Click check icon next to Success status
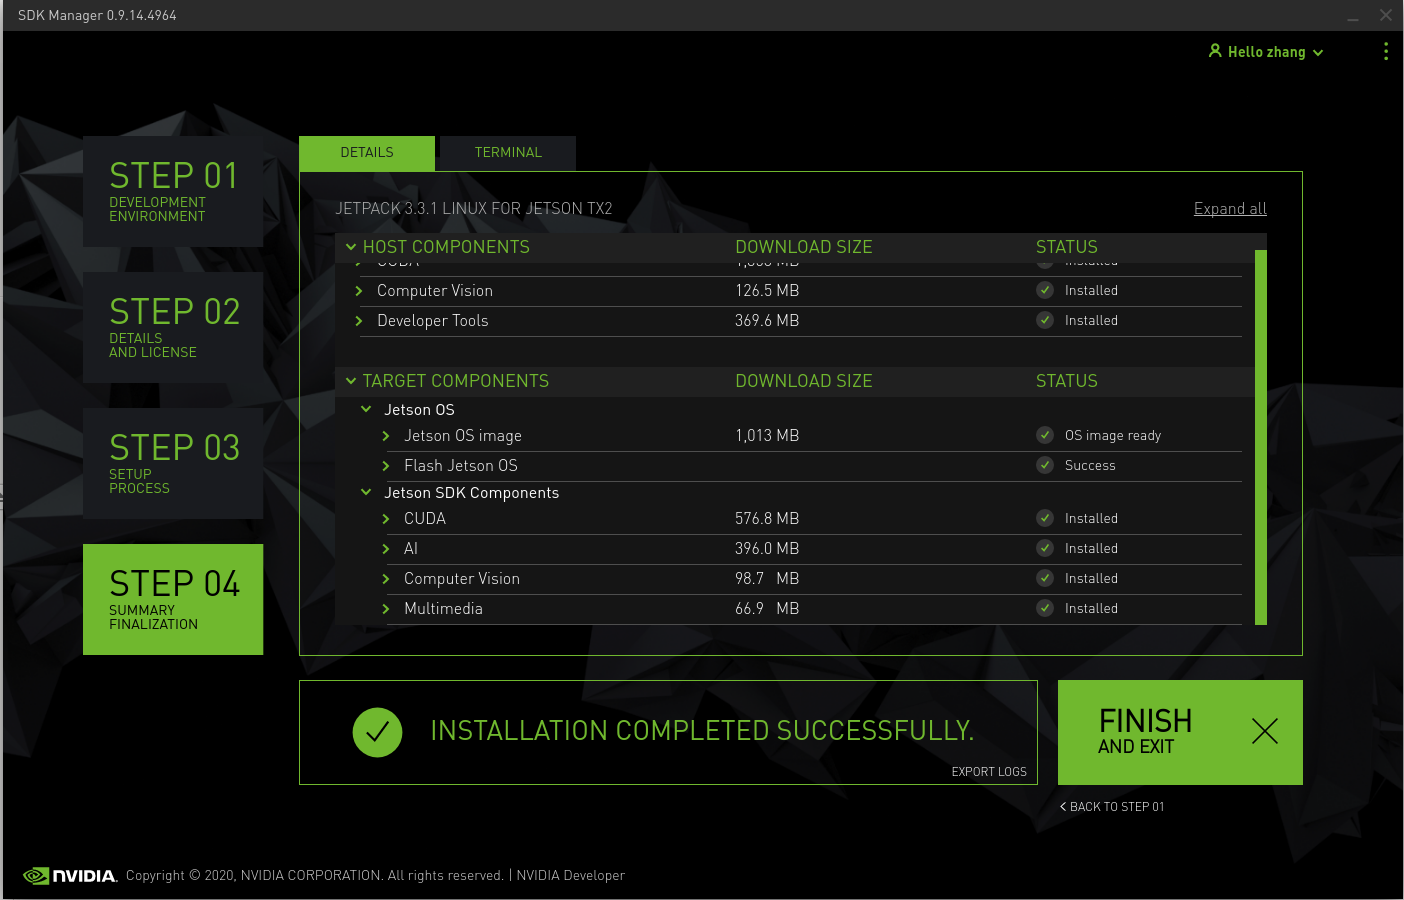The height and width of the screenshot is (900, 1404). 1045,465
